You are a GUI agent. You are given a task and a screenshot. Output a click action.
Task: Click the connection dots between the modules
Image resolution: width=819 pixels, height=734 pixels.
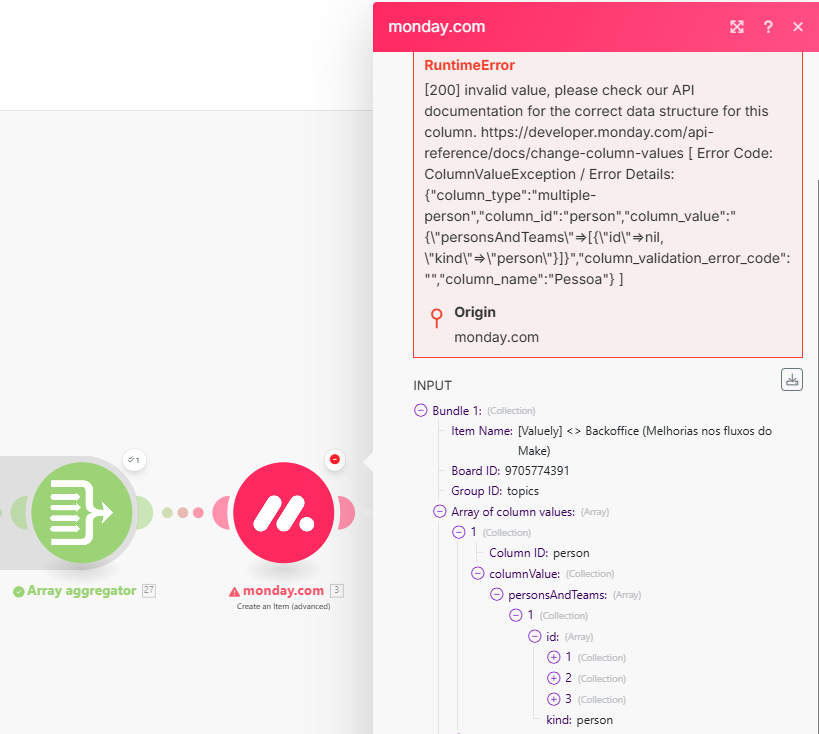tap(183, 512)
